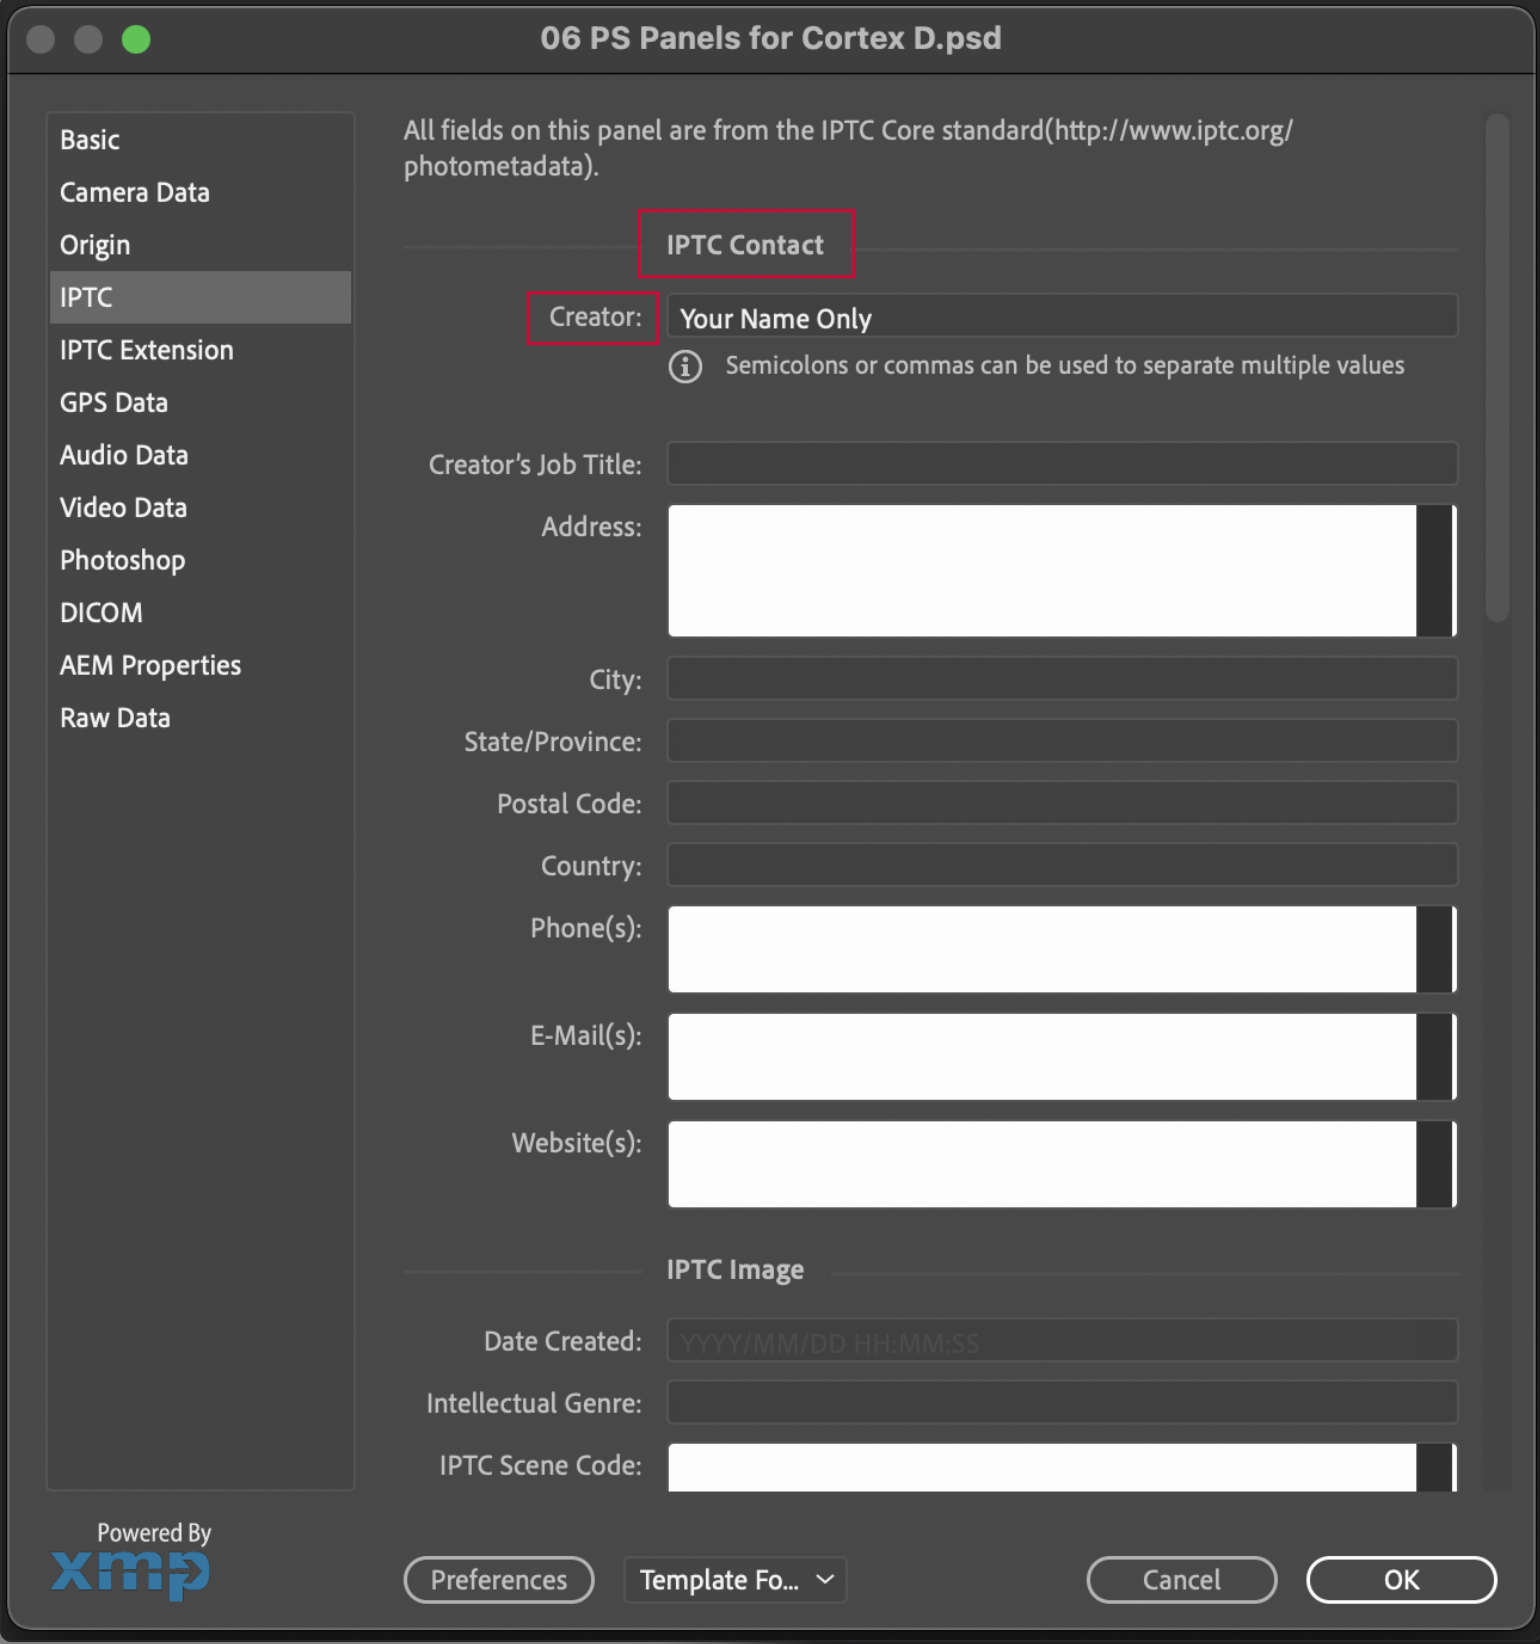Click the IPTC Image section heading
Image resolution: width=1540 pixels, height=1644 pixels.
click(x=735, y=1270)
